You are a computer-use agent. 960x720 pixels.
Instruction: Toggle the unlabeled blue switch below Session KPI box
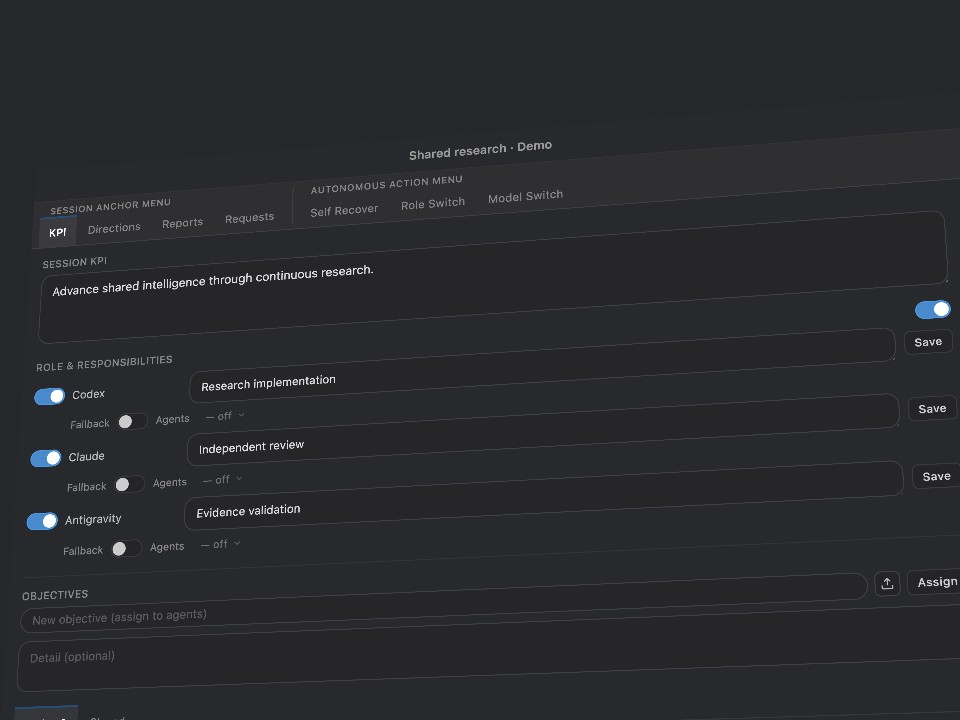tap(933, 309)
